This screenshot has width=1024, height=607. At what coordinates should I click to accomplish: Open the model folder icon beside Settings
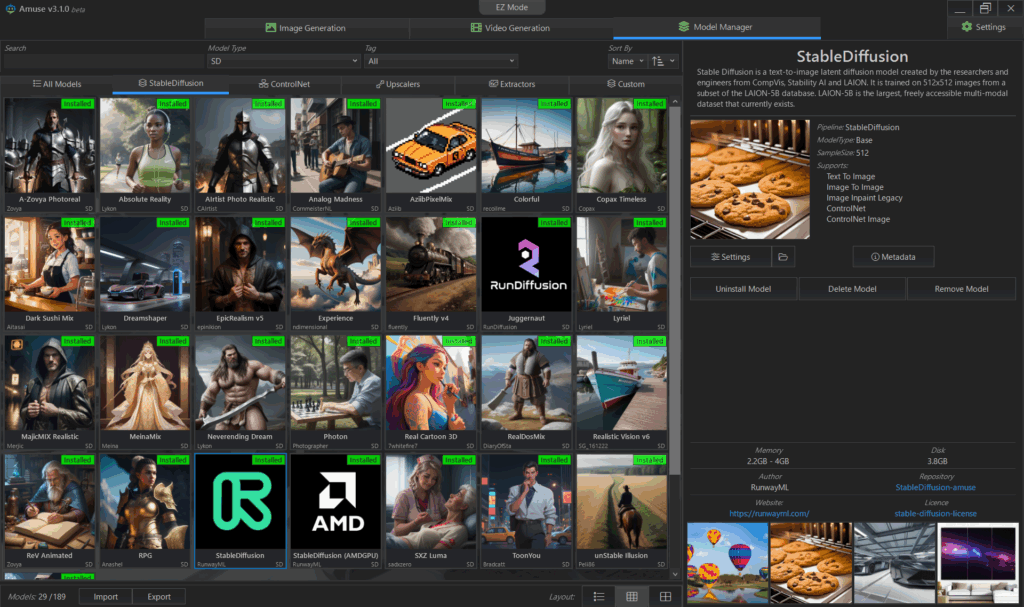click(x=782, y=257)
